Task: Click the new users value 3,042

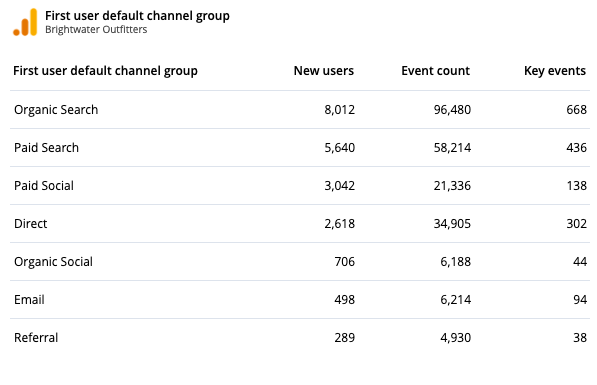Action: coord(340,186)
